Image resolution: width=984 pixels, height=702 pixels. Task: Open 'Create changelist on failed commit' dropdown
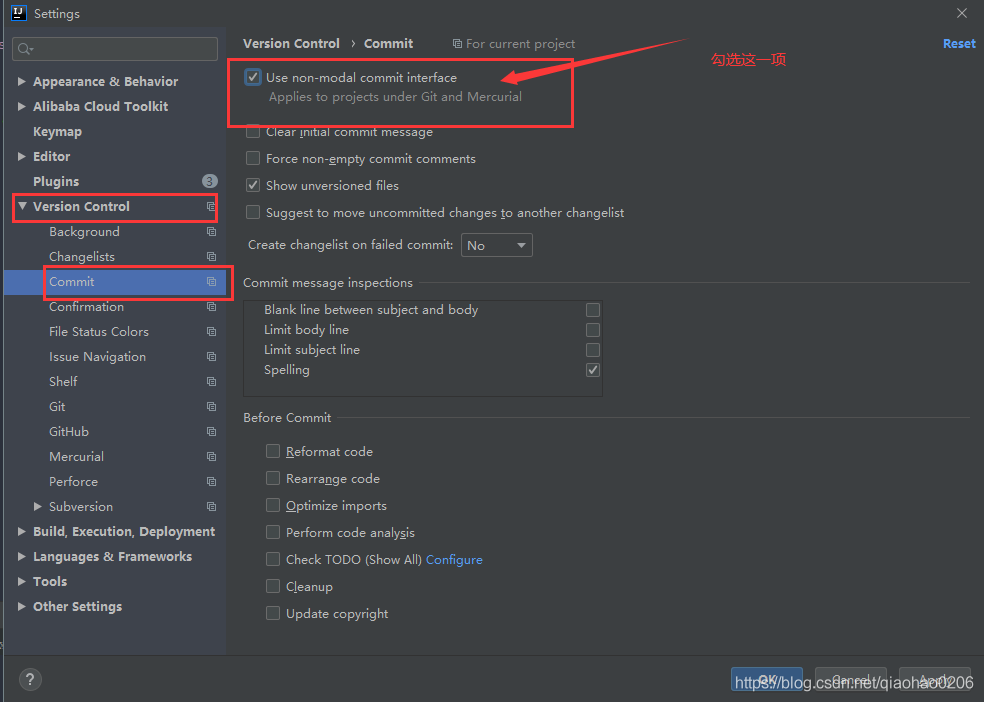click(496, 245)
